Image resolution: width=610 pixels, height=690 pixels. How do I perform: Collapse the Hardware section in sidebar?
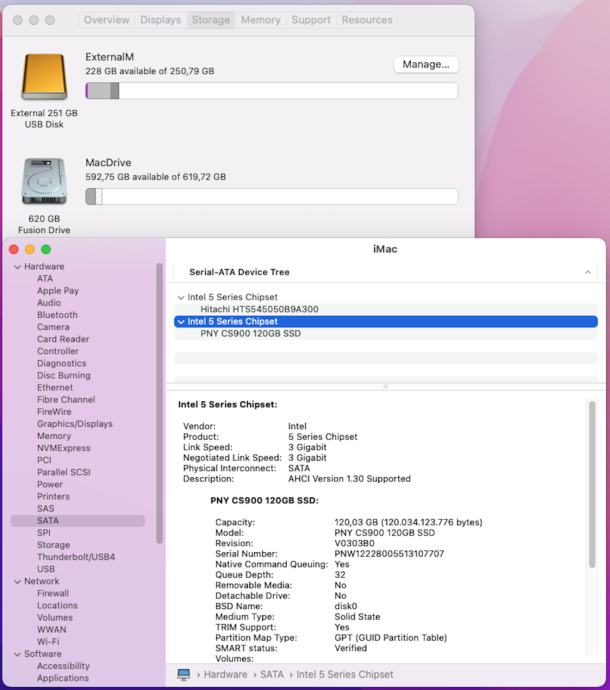pyautogui.click(x=18, y=267)
